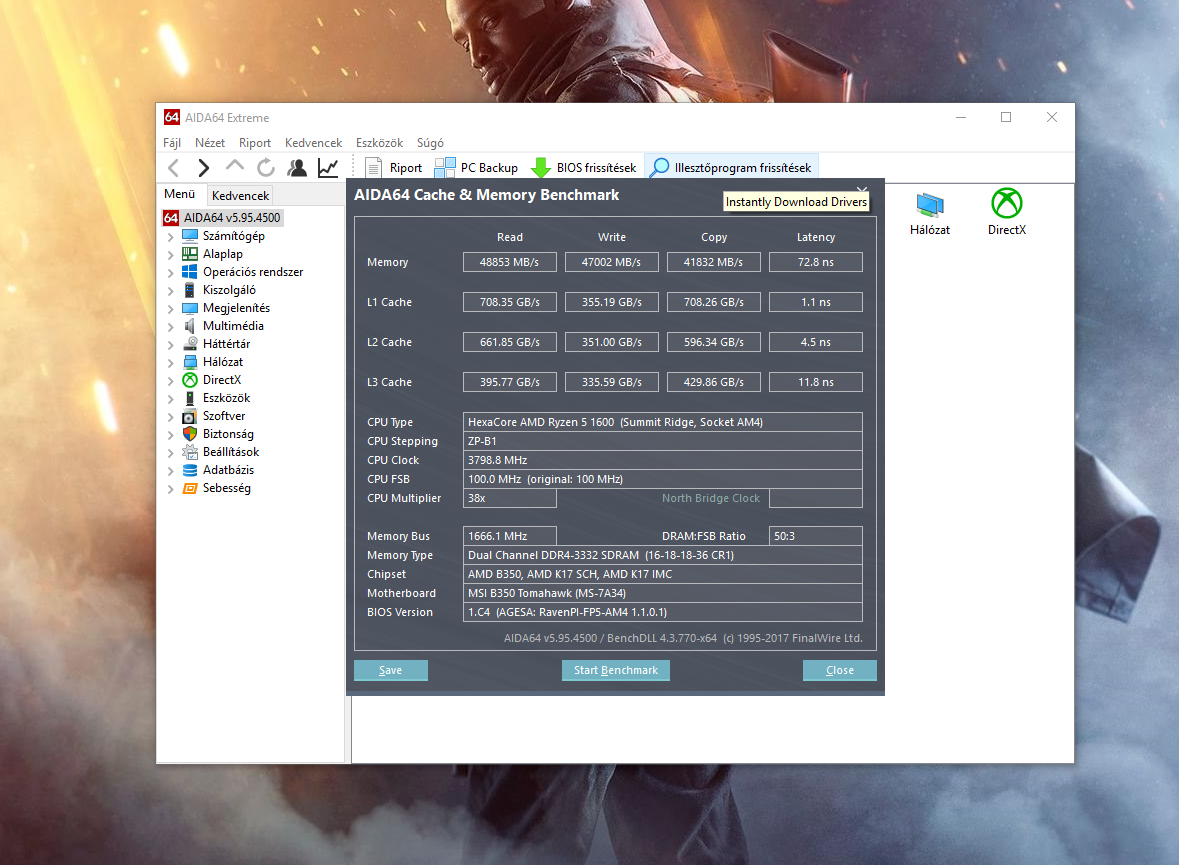Open Illesztőprogram frissítések toolbar item

731,168
